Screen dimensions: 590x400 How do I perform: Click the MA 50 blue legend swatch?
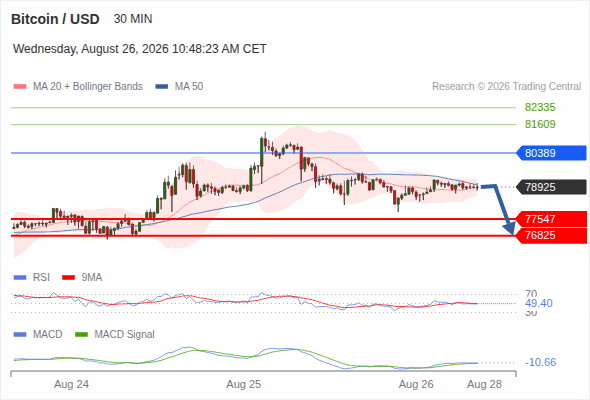click(x=162, y=87)
